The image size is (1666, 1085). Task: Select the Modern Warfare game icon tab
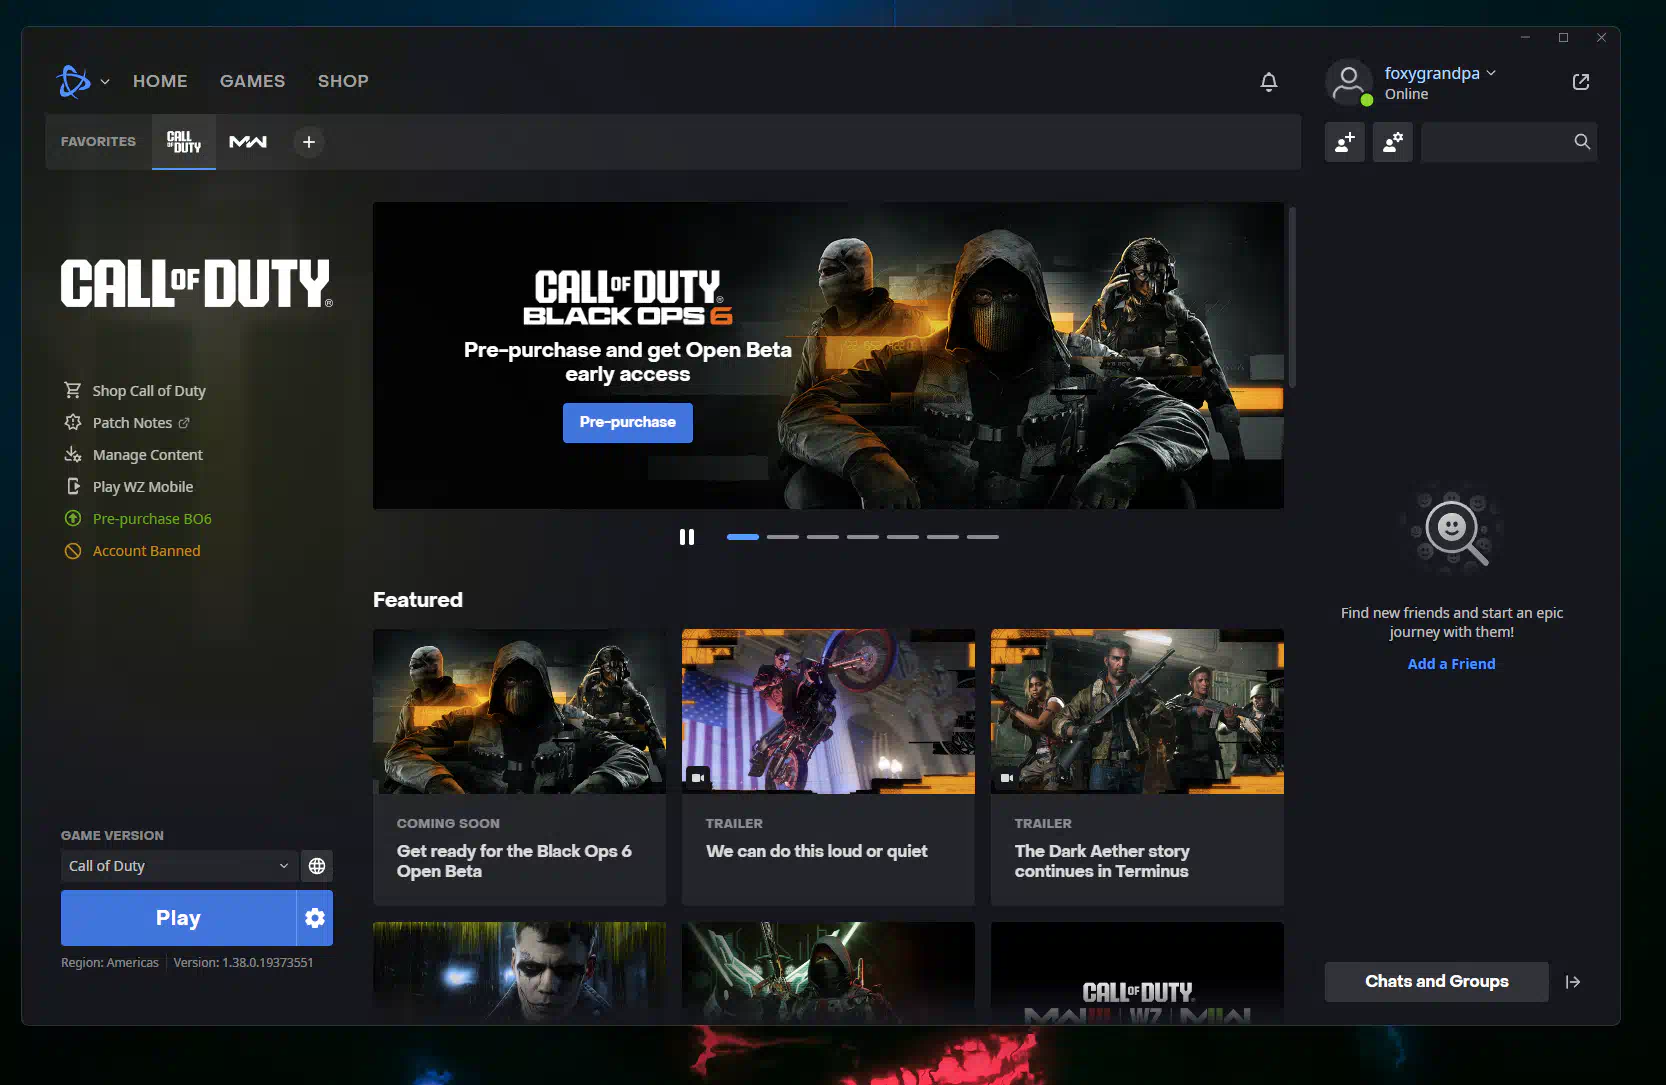point(248,142)
